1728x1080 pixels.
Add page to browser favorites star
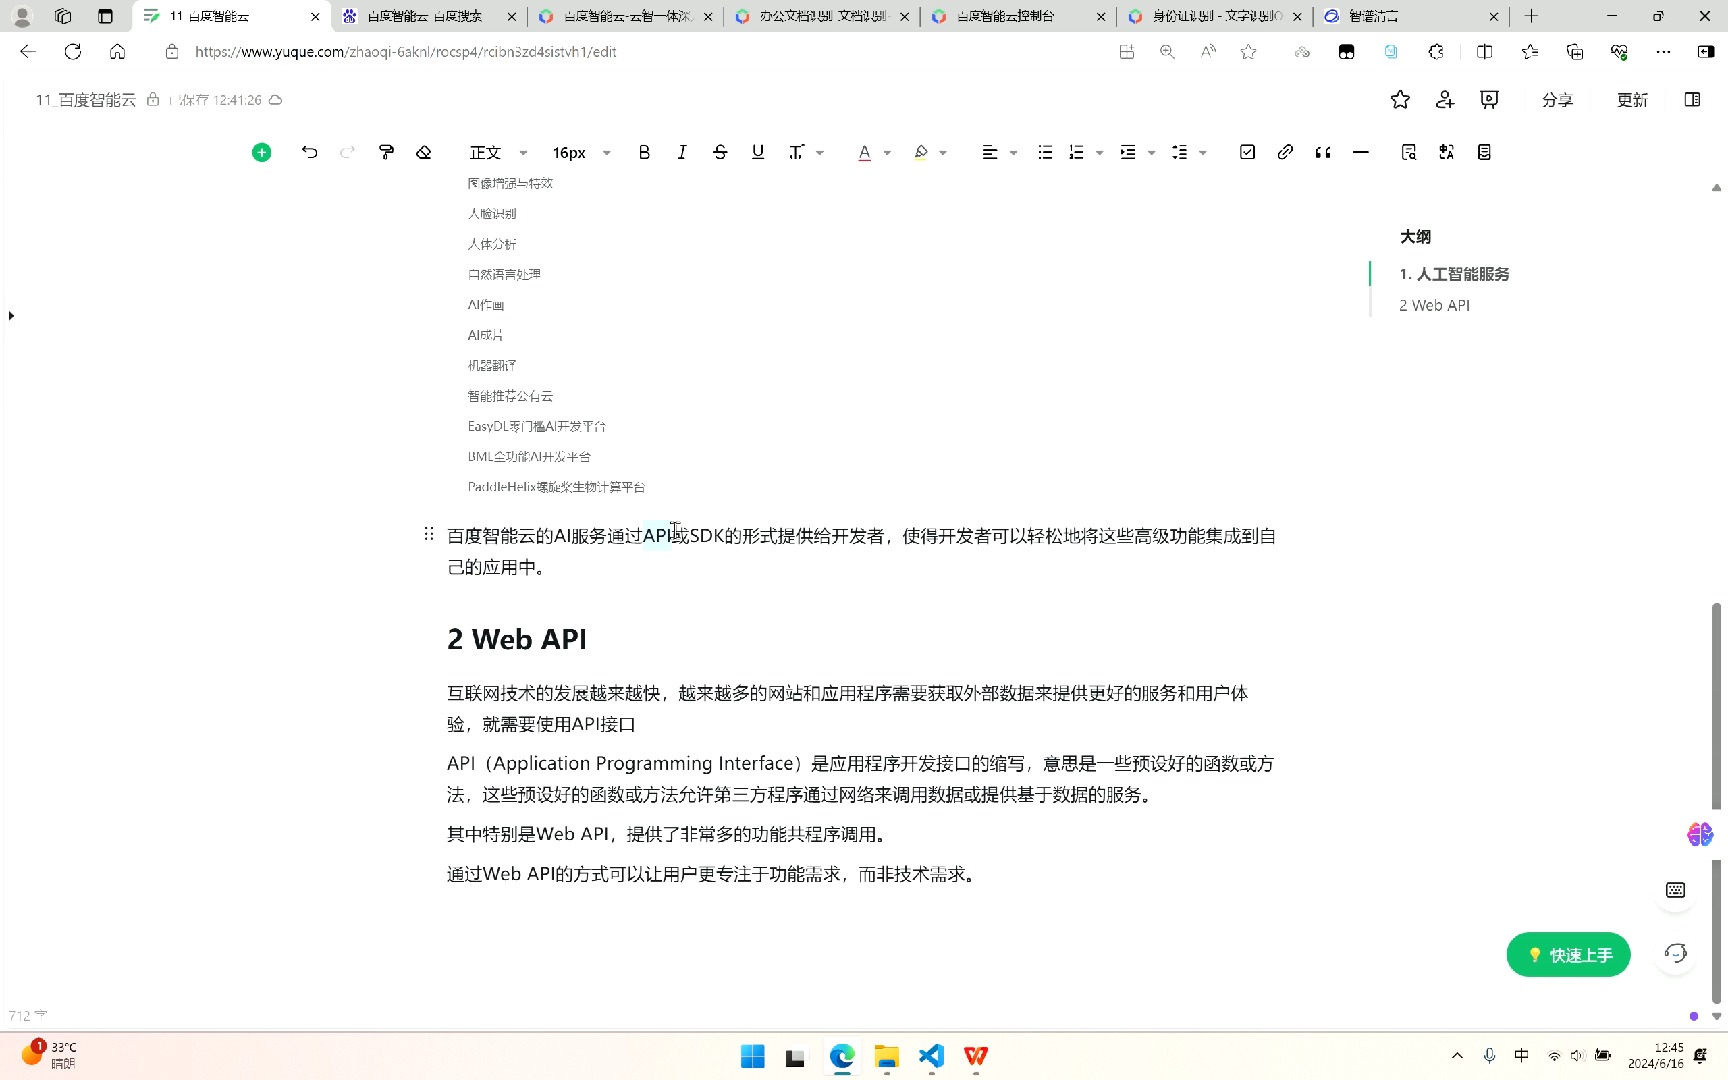[1248, 52]
